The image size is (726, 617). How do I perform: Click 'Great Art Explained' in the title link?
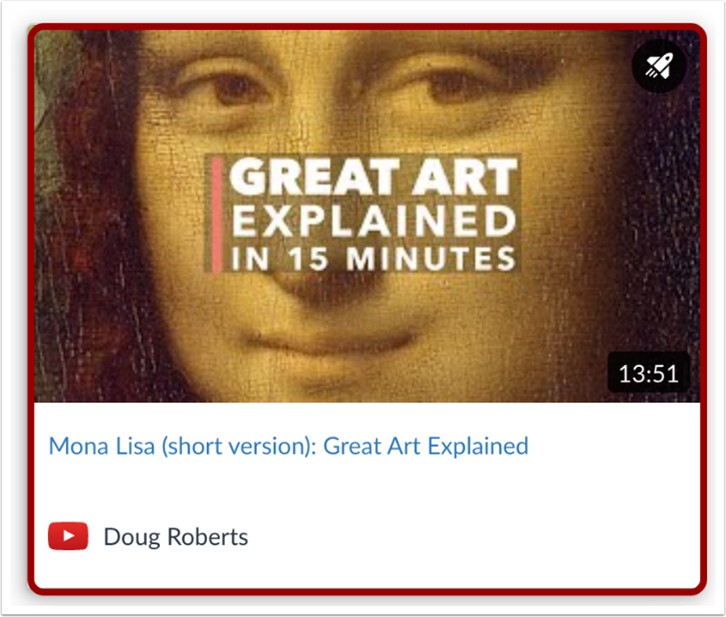[426, 446]
